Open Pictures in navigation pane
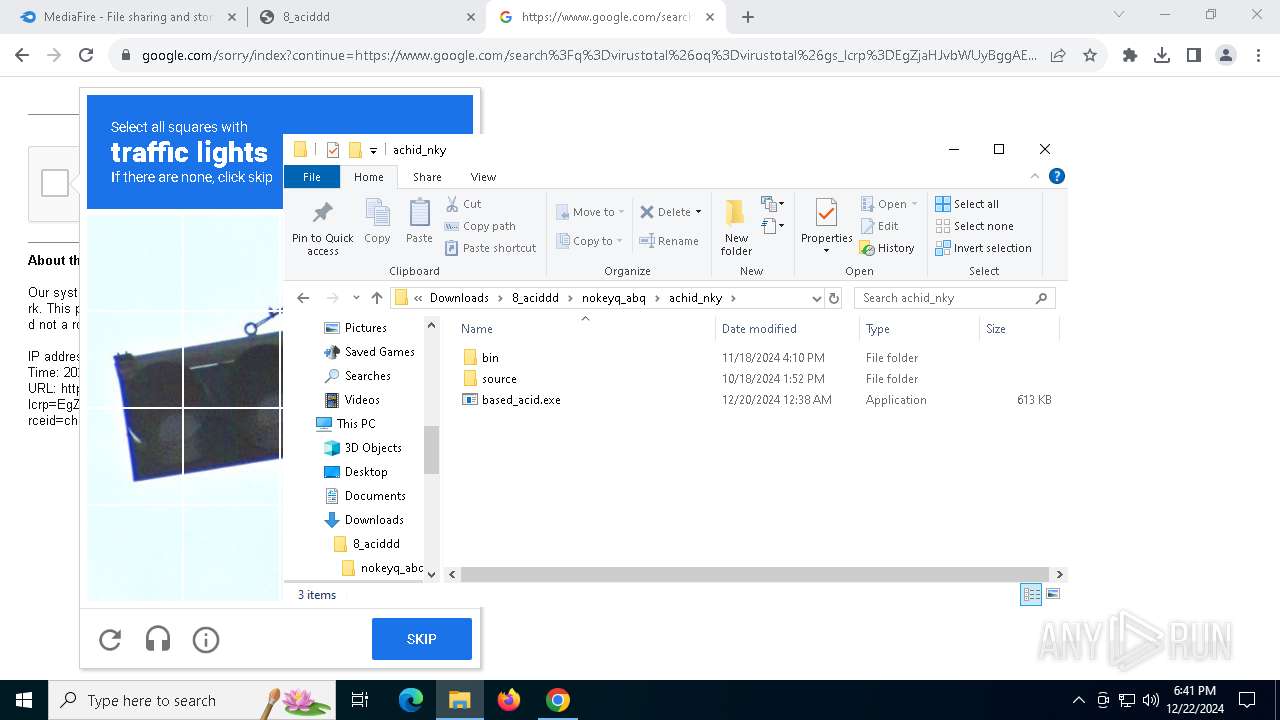This screenshot has width=1280, height=720. [365, 328]
